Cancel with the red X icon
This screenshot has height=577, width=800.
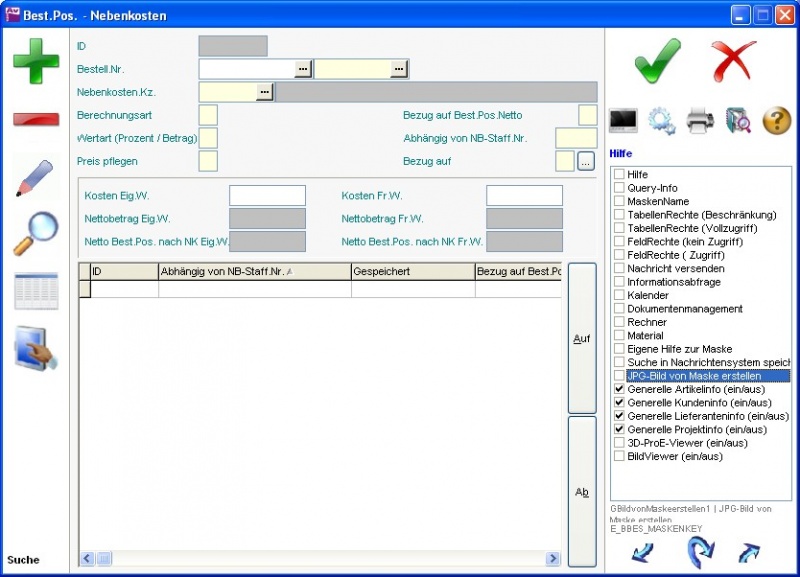click(735, 62)
